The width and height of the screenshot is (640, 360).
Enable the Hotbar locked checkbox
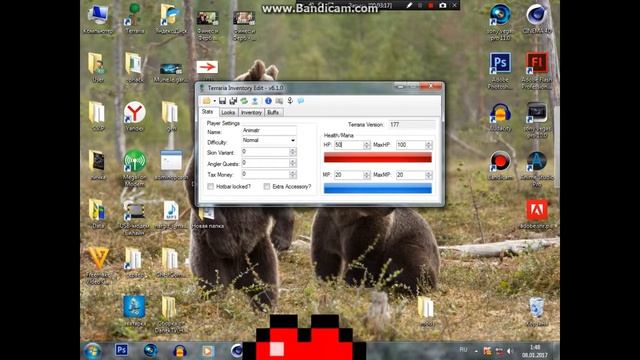[x=210, y=187]
